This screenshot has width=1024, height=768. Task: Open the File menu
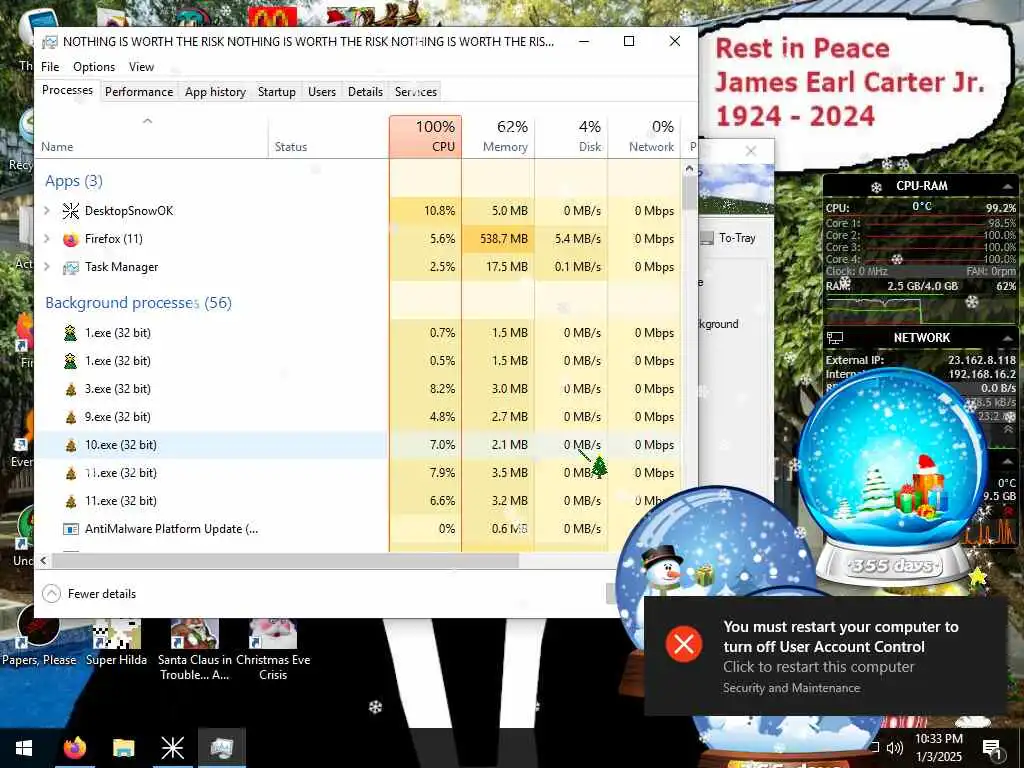[50, 67]
